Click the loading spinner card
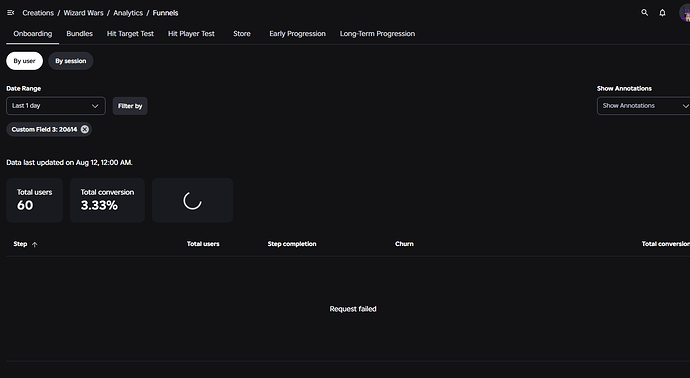The image size is (690, 378). 192,200
